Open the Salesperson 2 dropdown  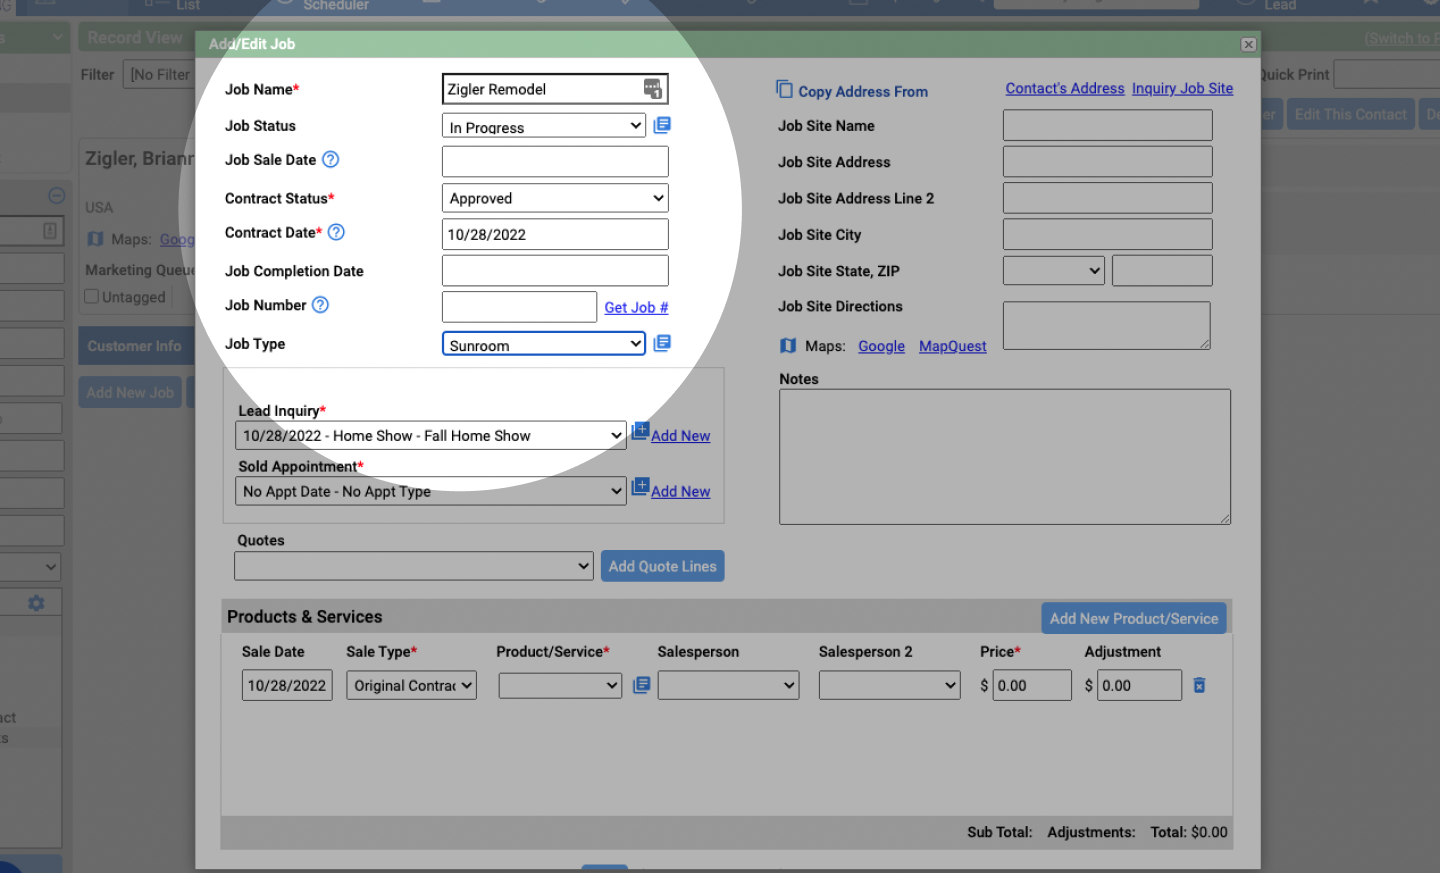pos(890,685)
